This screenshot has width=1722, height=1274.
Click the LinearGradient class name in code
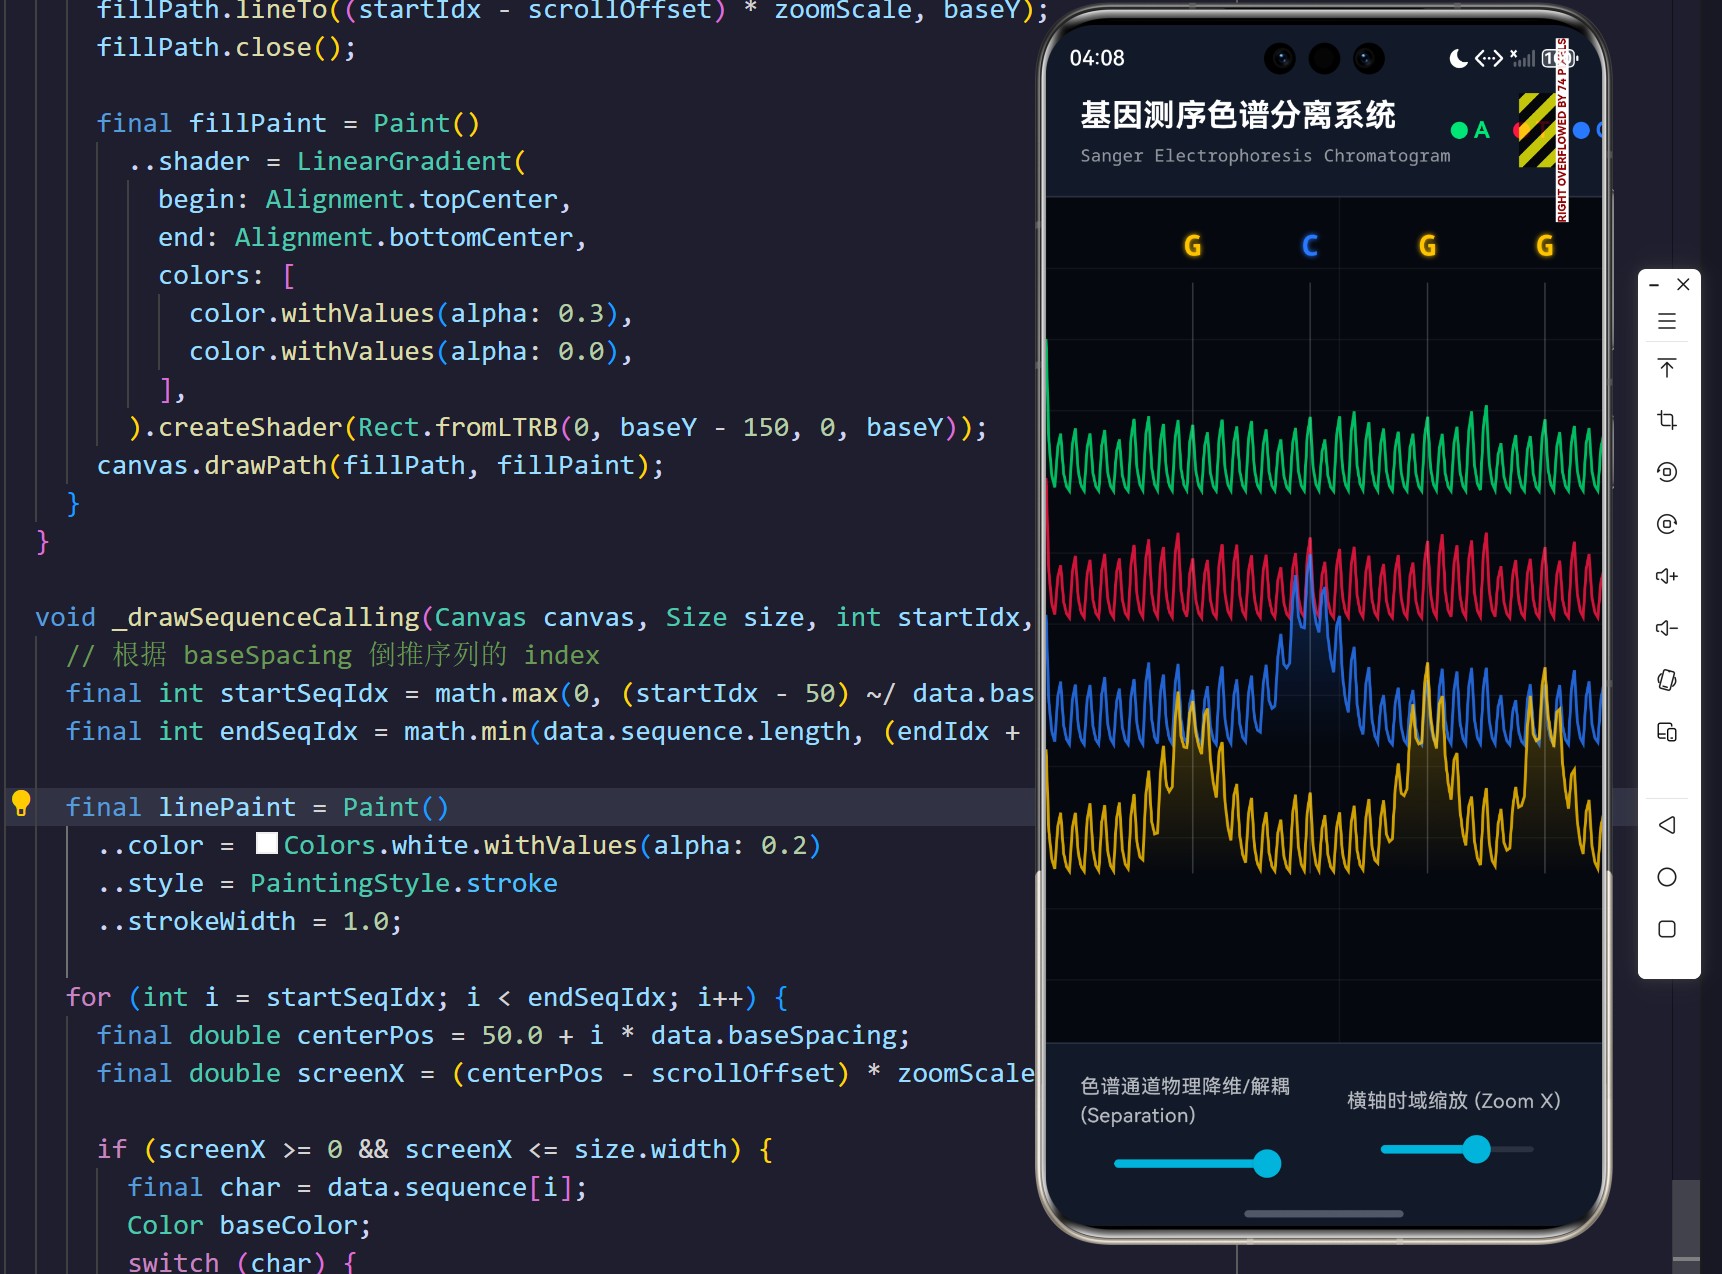pyautogui.click(x=404, y=161)
